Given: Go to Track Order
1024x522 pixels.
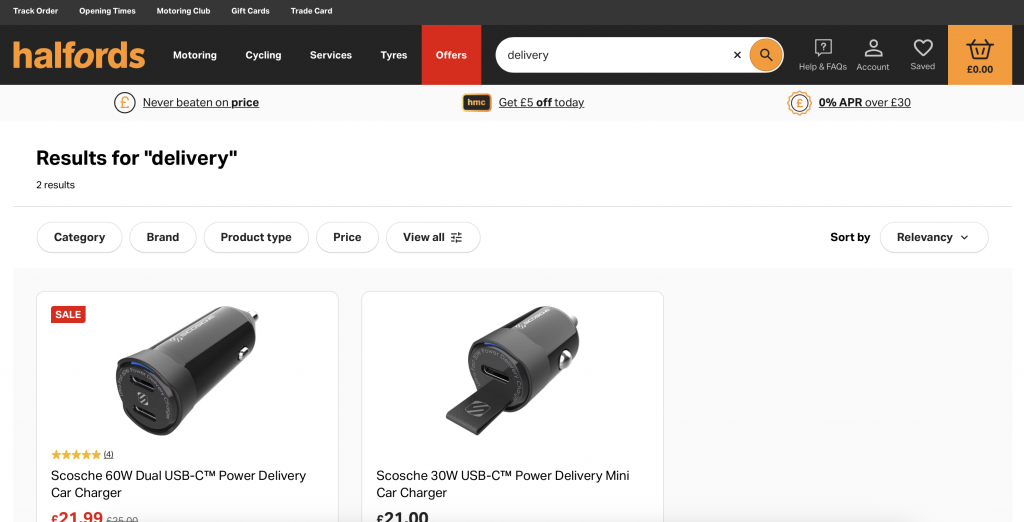Looking at the screenshot, I should [35, 11].
